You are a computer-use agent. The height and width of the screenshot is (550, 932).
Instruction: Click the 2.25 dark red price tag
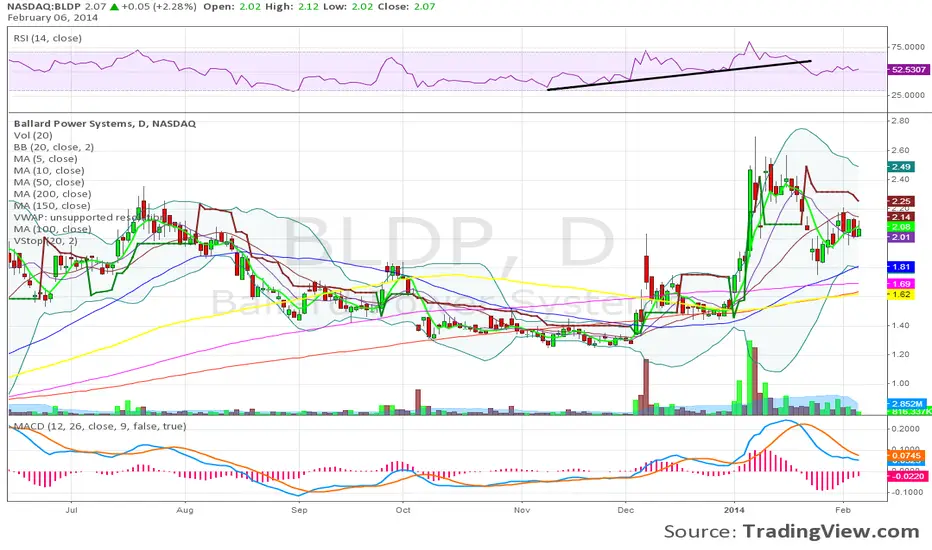901,202
